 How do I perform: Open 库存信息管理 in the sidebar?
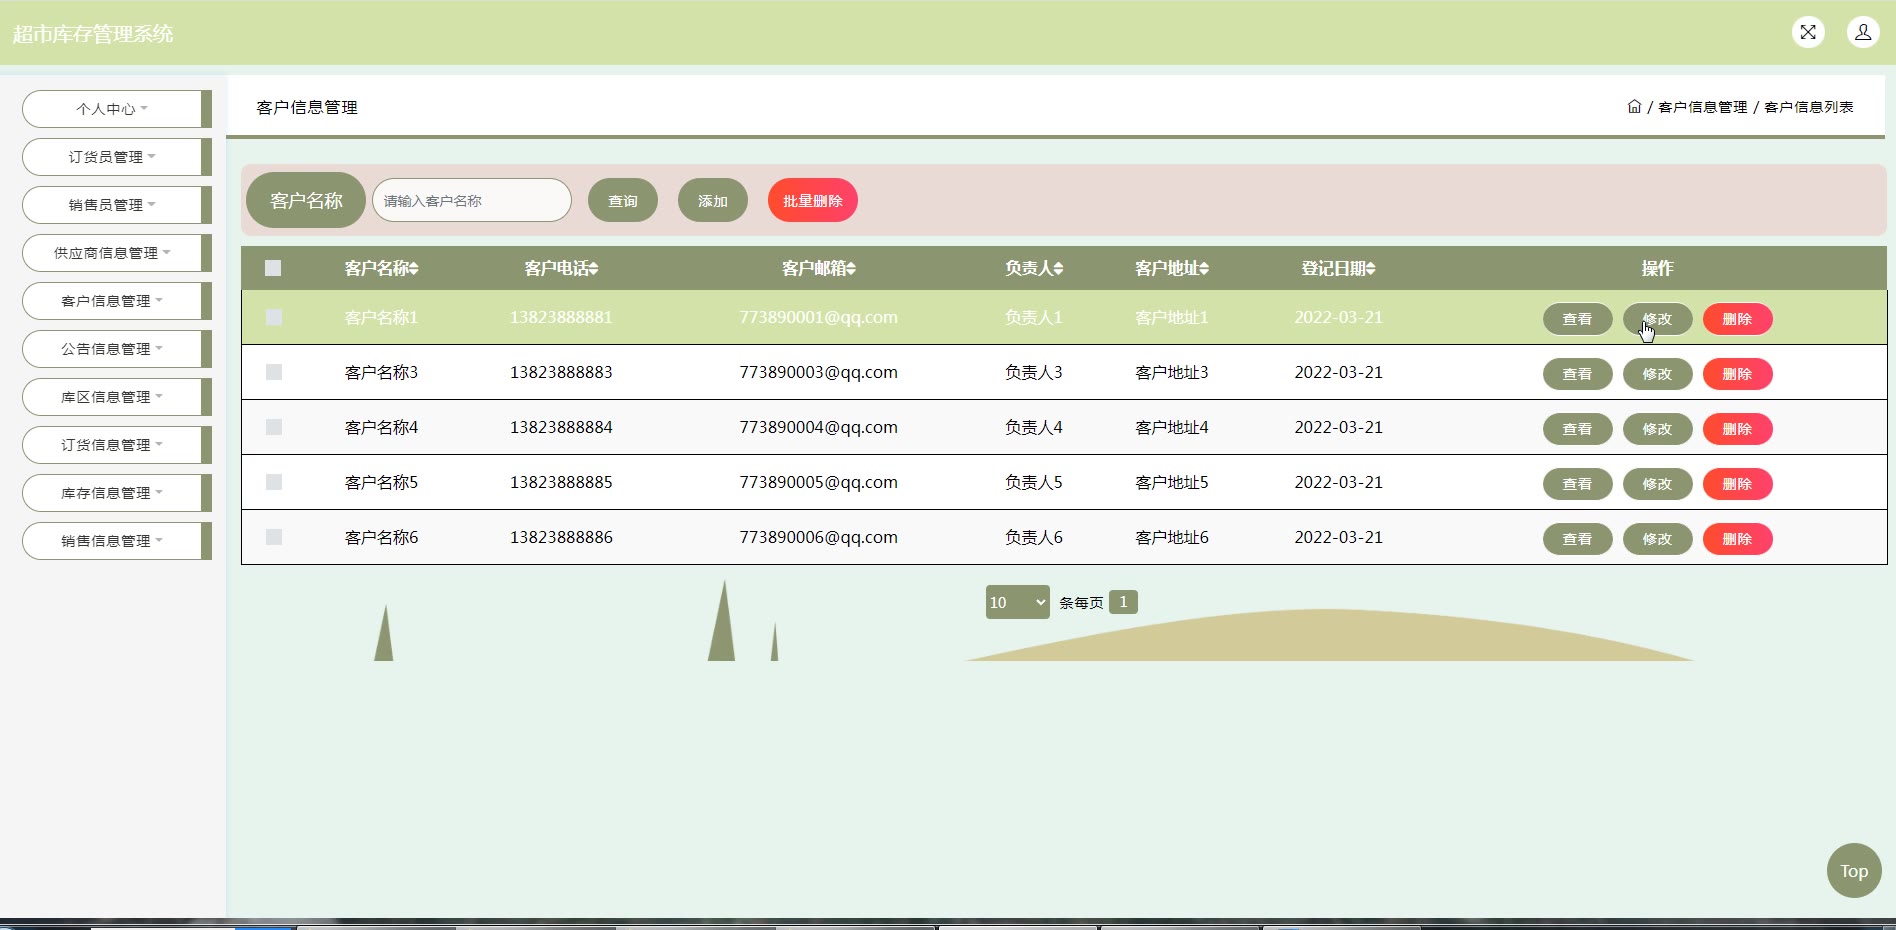pyautogui.click(x=112, y=493)
